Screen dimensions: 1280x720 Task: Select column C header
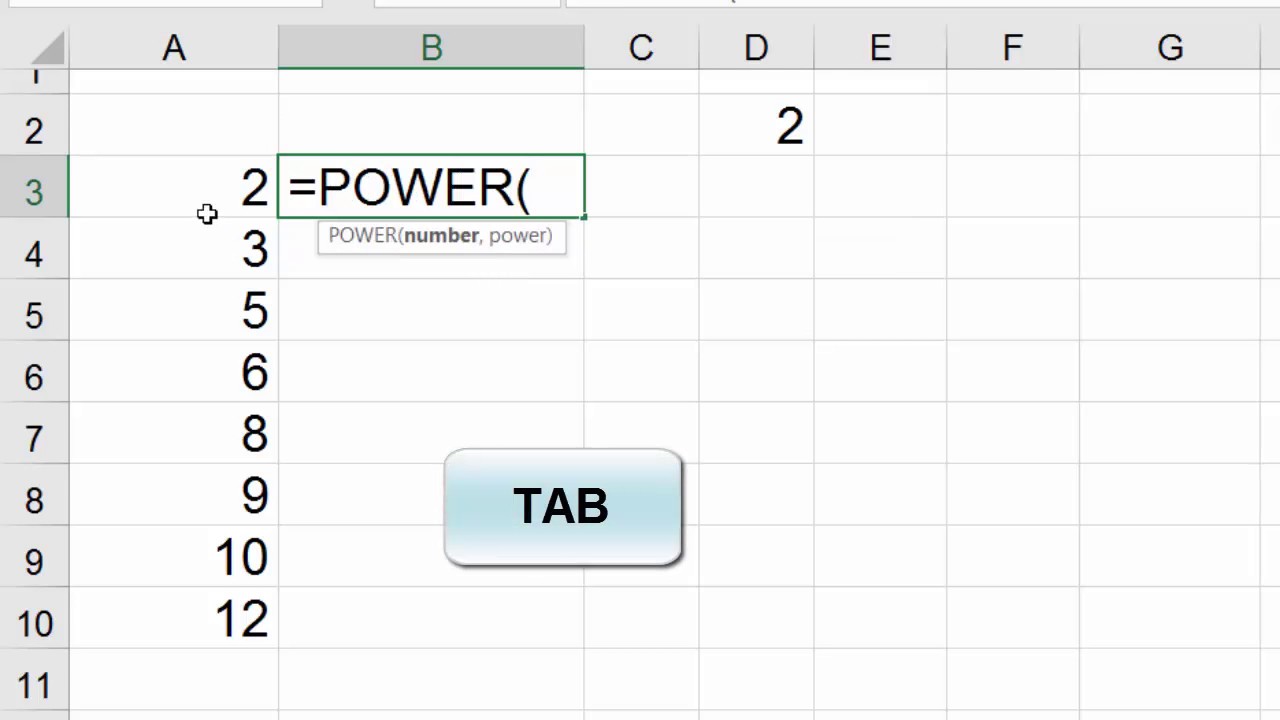[641, 48]
